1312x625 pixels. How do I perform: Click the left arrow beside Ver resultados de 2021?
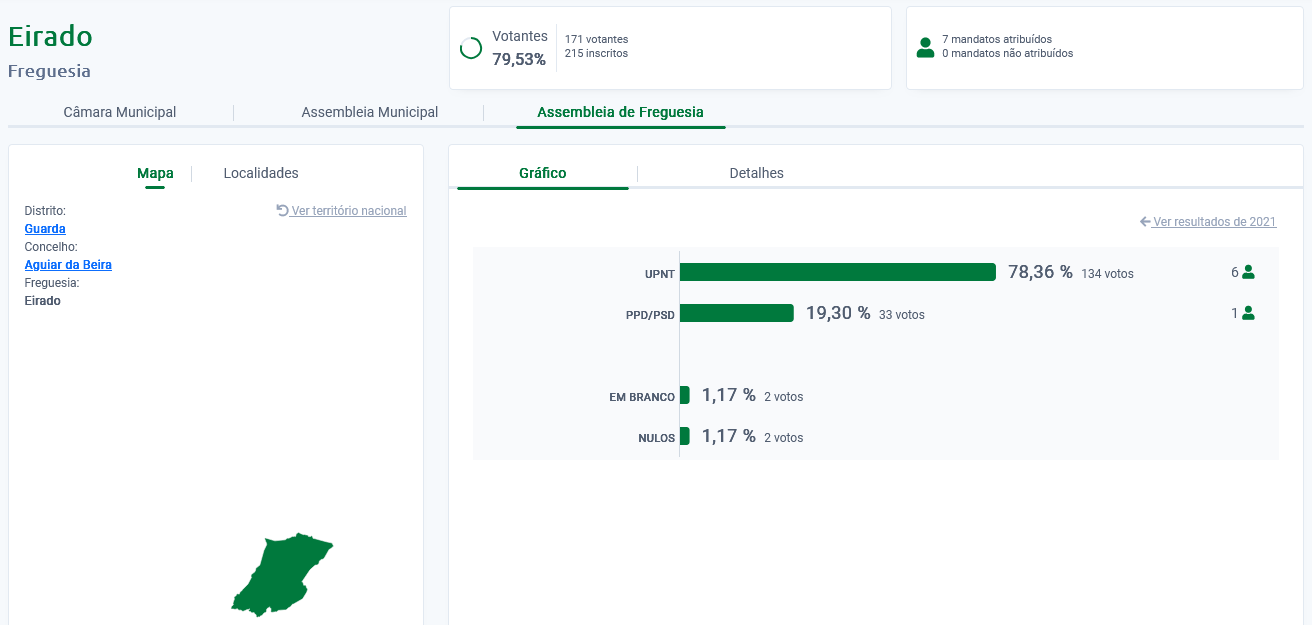[1145, 222]
